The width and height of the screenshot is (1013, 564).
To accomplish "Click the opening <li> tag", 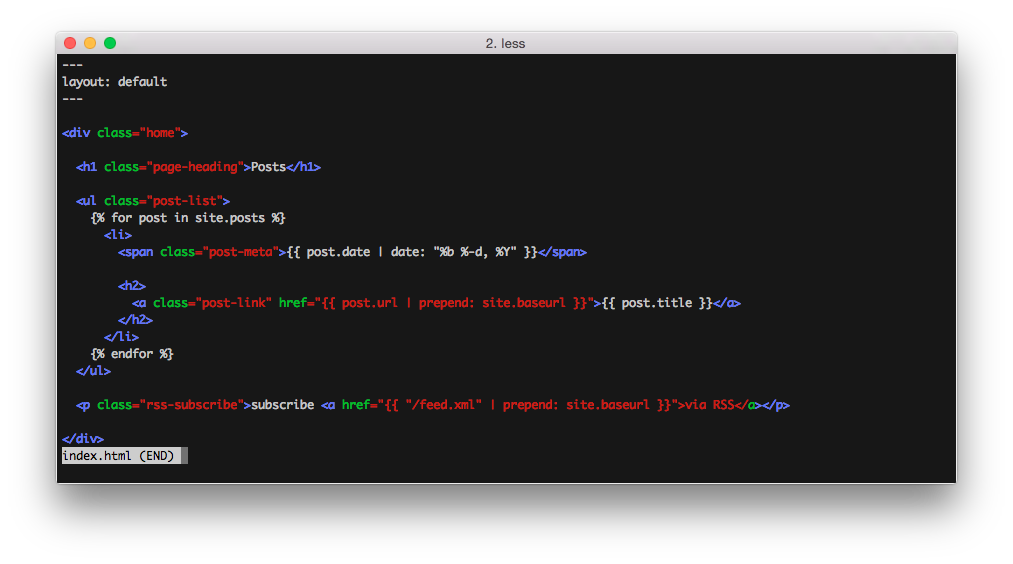I will coord(118,235).
